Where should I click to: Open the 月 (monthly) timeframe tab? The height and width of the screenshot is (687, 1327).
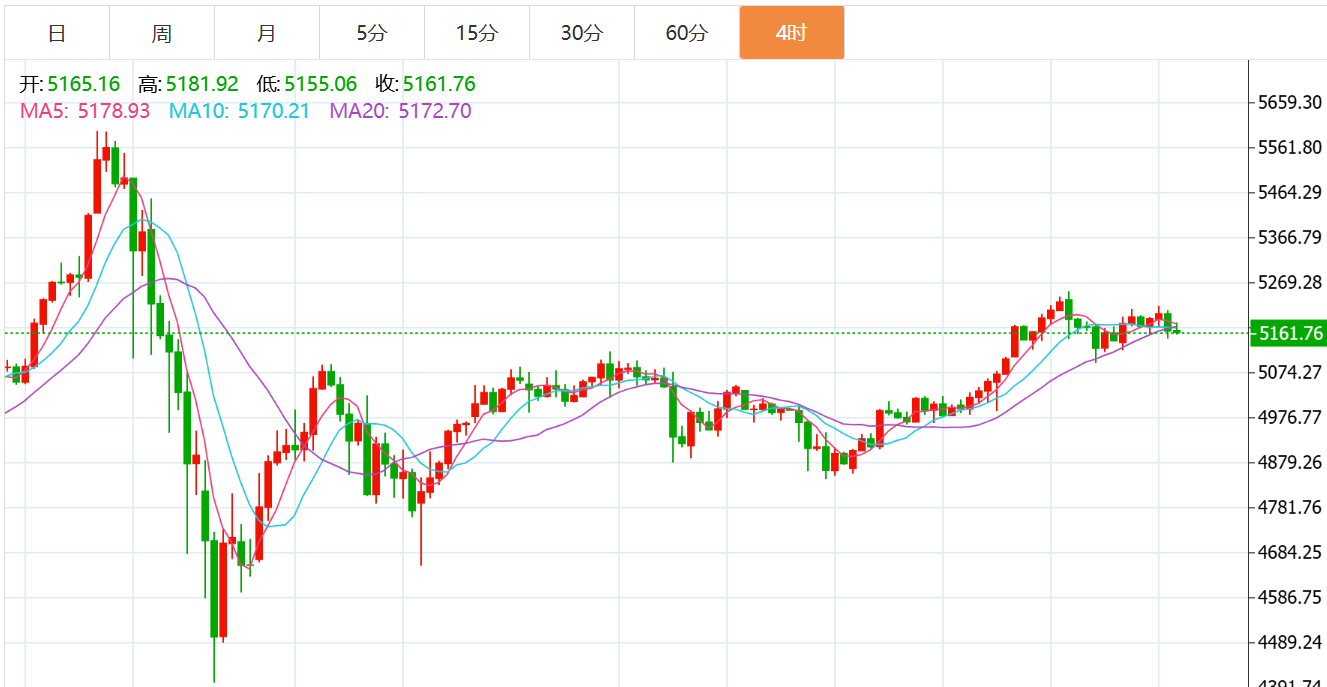click(266, 33)
